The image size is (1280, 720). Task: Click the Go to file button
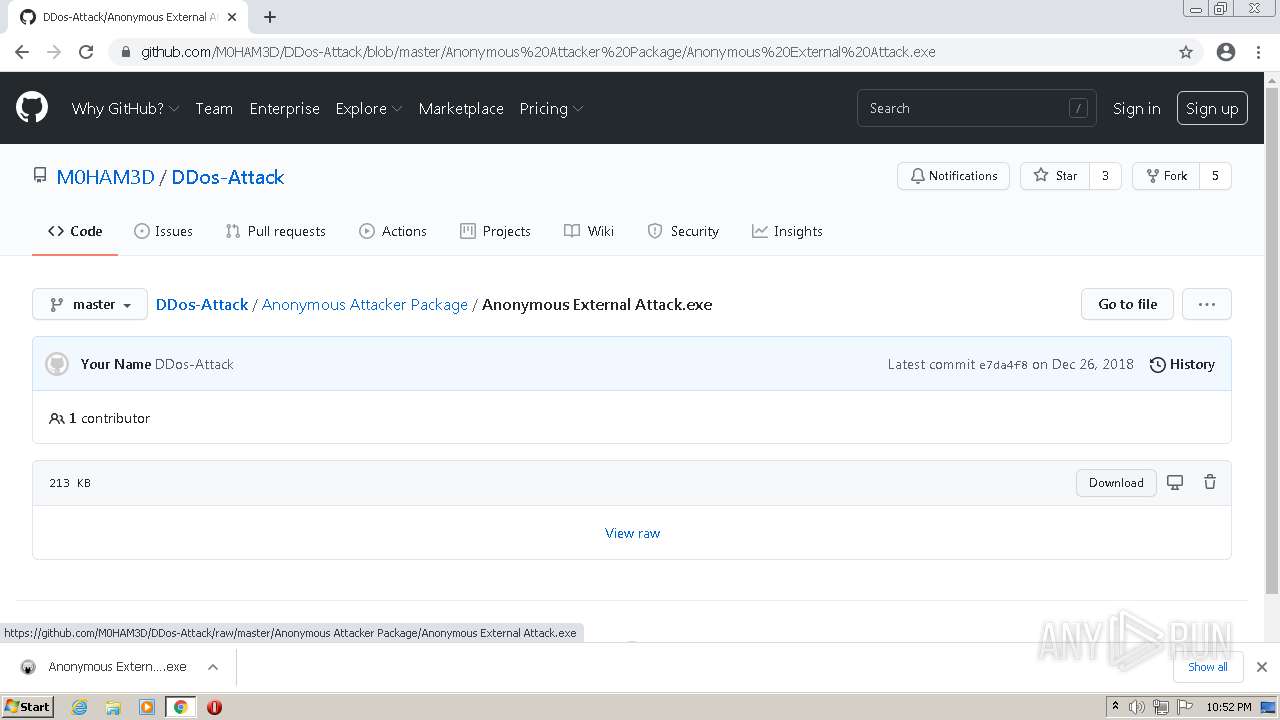click(x=1128, y=304)
